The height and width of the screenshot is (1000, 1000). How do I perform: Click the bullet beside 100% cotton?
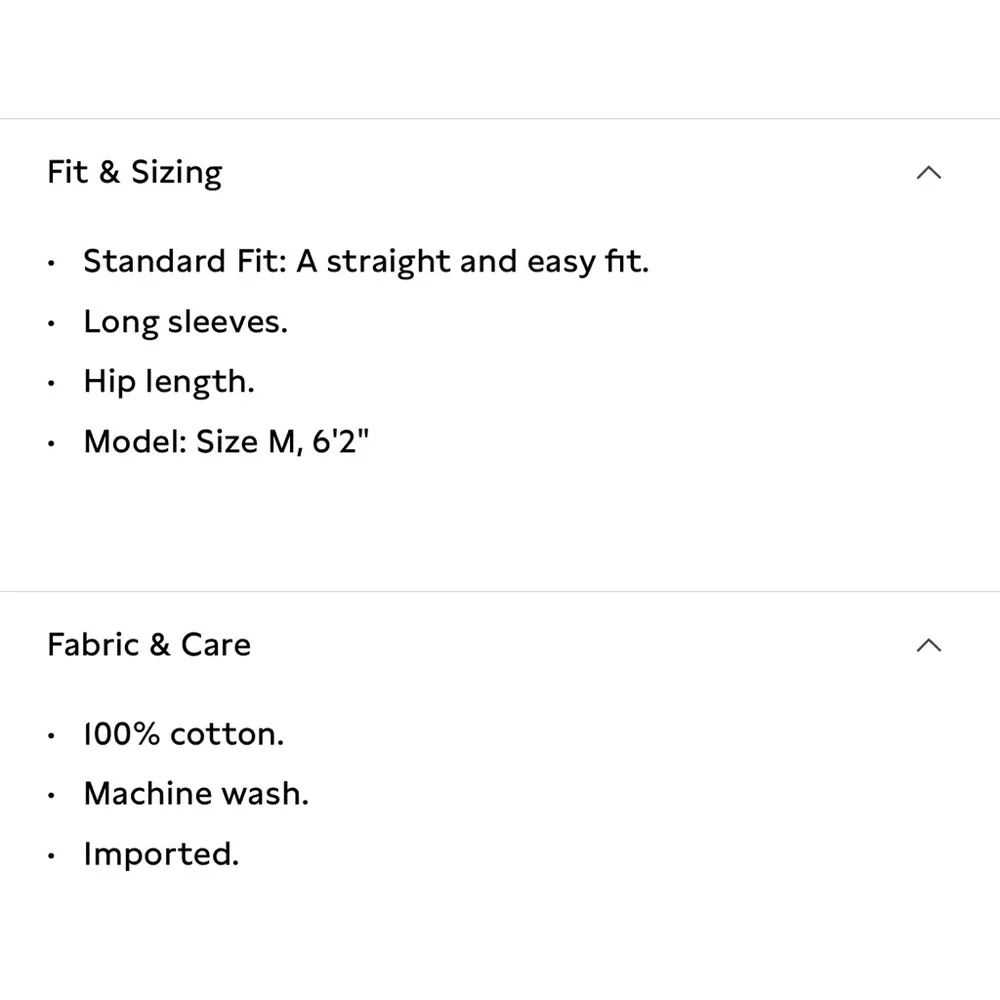coord(51,735)
